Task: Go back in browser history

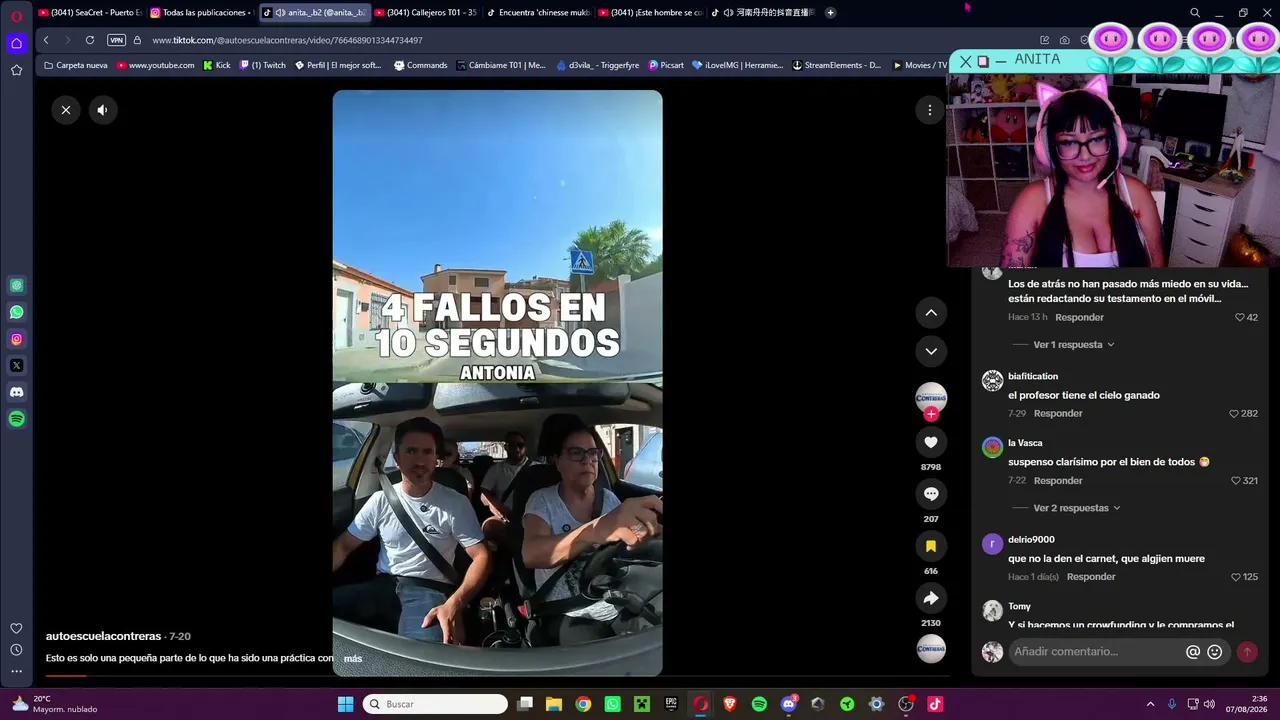Action: [x=46, y=40]
